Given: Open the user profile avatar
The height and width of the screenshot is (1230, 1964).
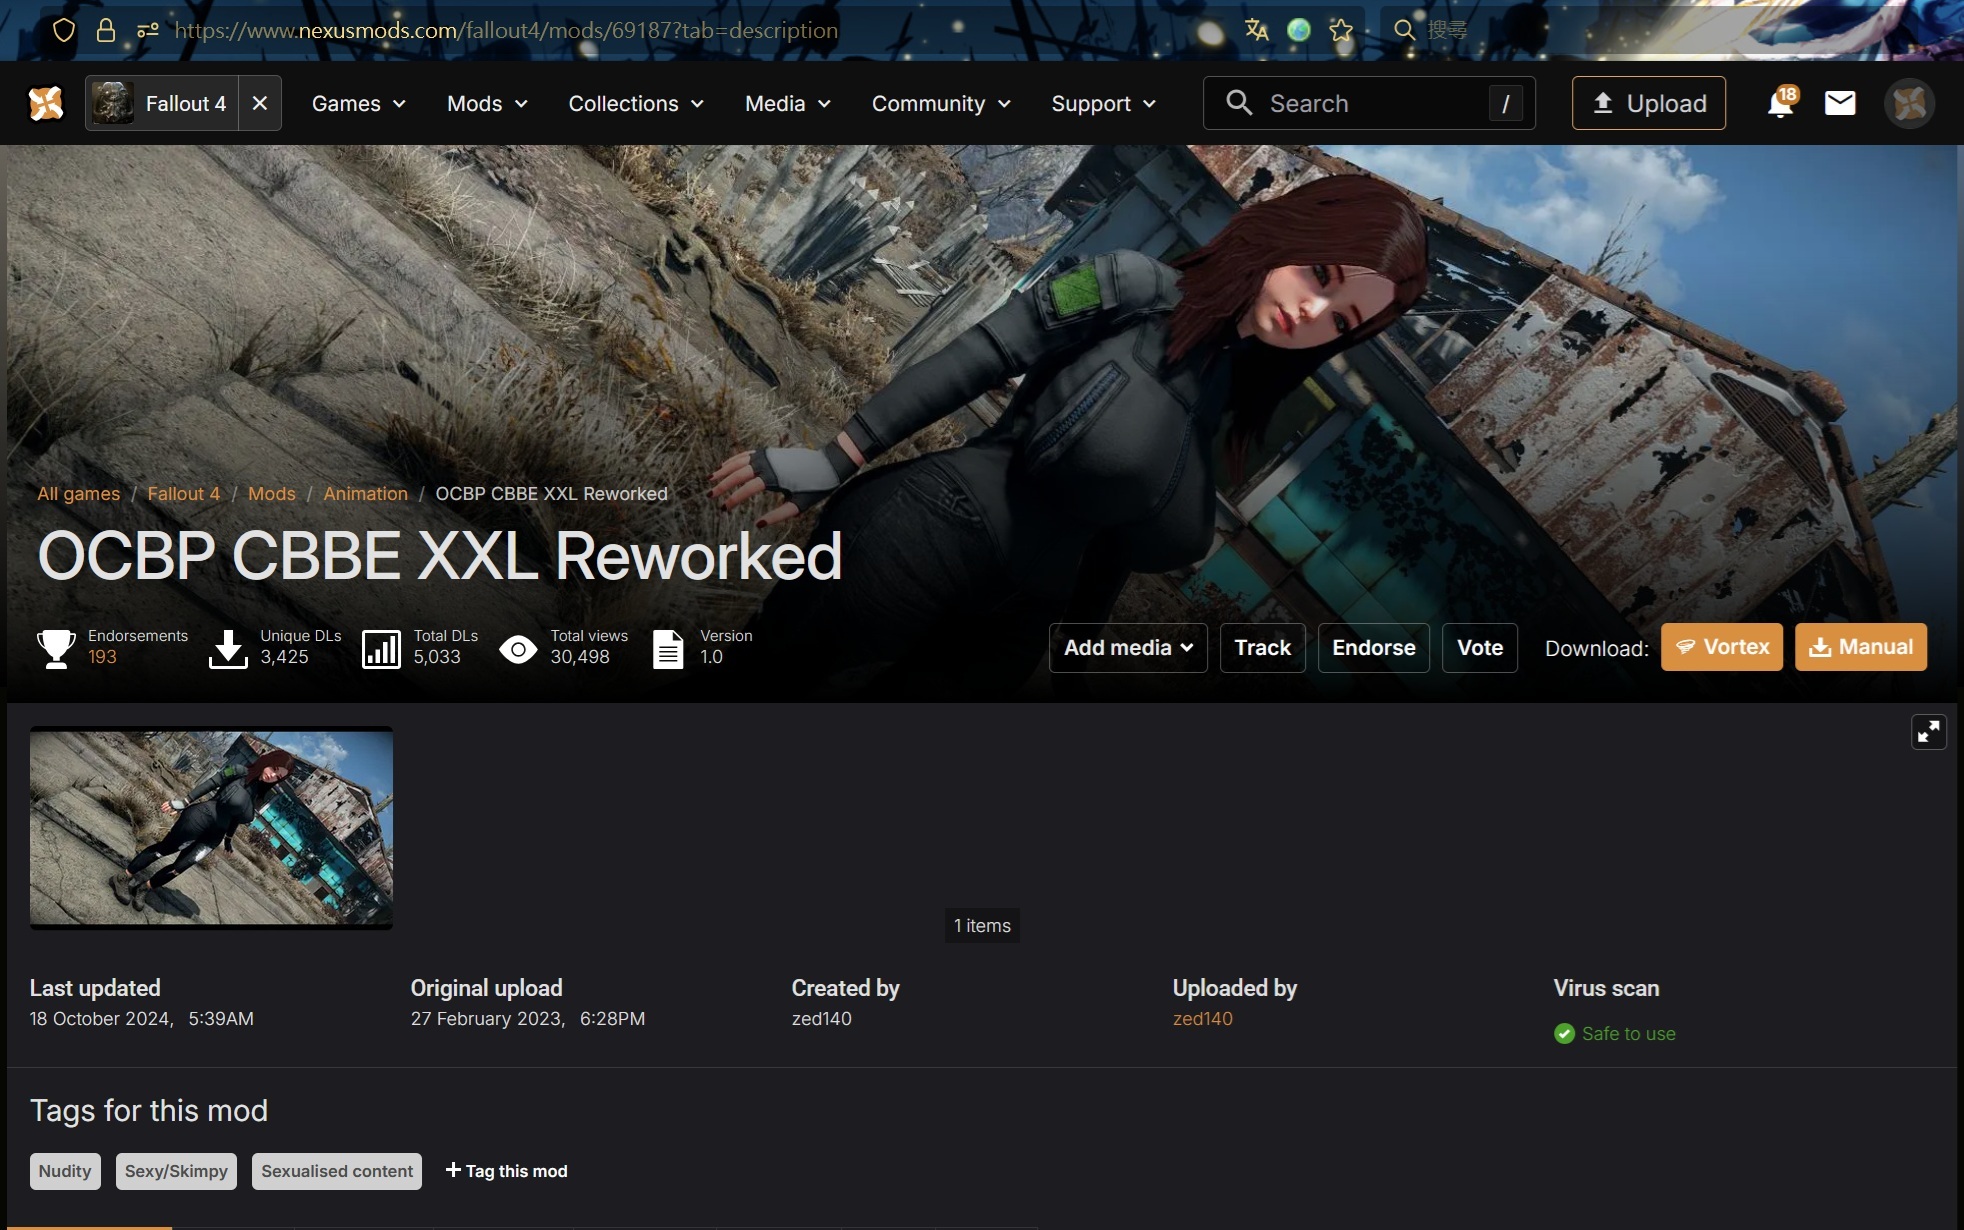Looking at the screenshot, I should 1910,103.
